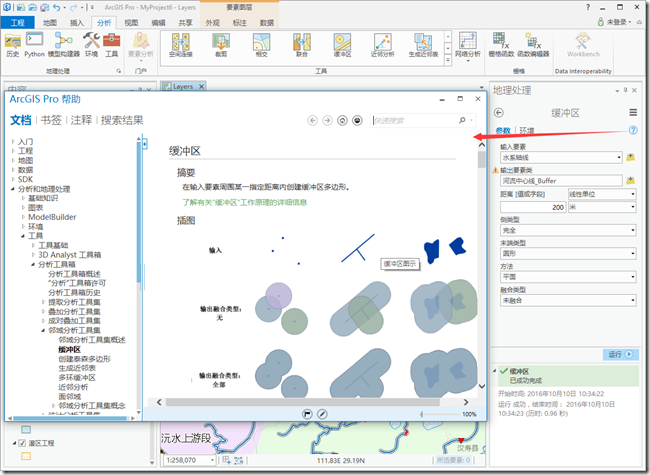Select the 空间连接 spatial join tool
This screenshot has width=650, height=475.
click(x=181, y=45)
